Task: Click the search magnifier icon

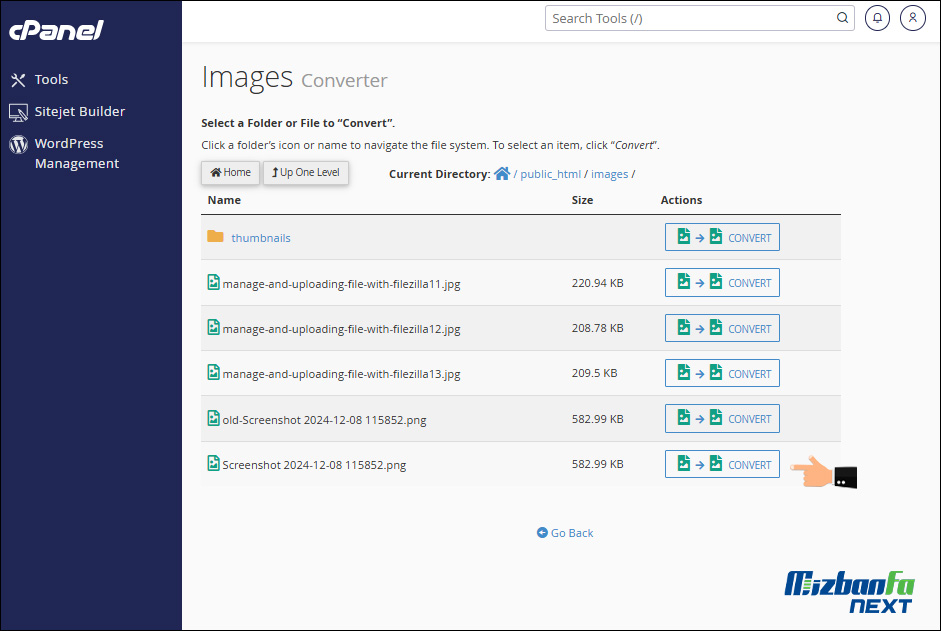Action: tap(843, 18)
